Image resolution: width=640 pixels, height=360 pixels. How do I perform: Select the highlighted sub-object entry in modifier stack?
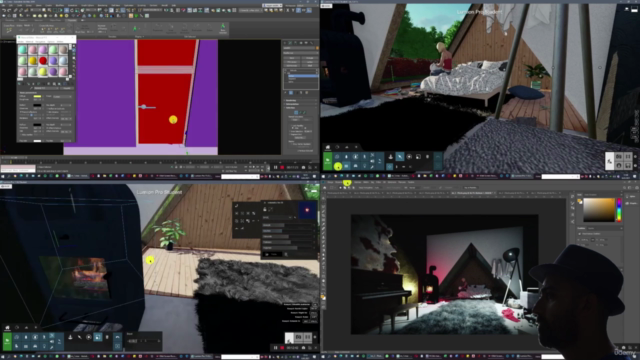tap(302, 76)
